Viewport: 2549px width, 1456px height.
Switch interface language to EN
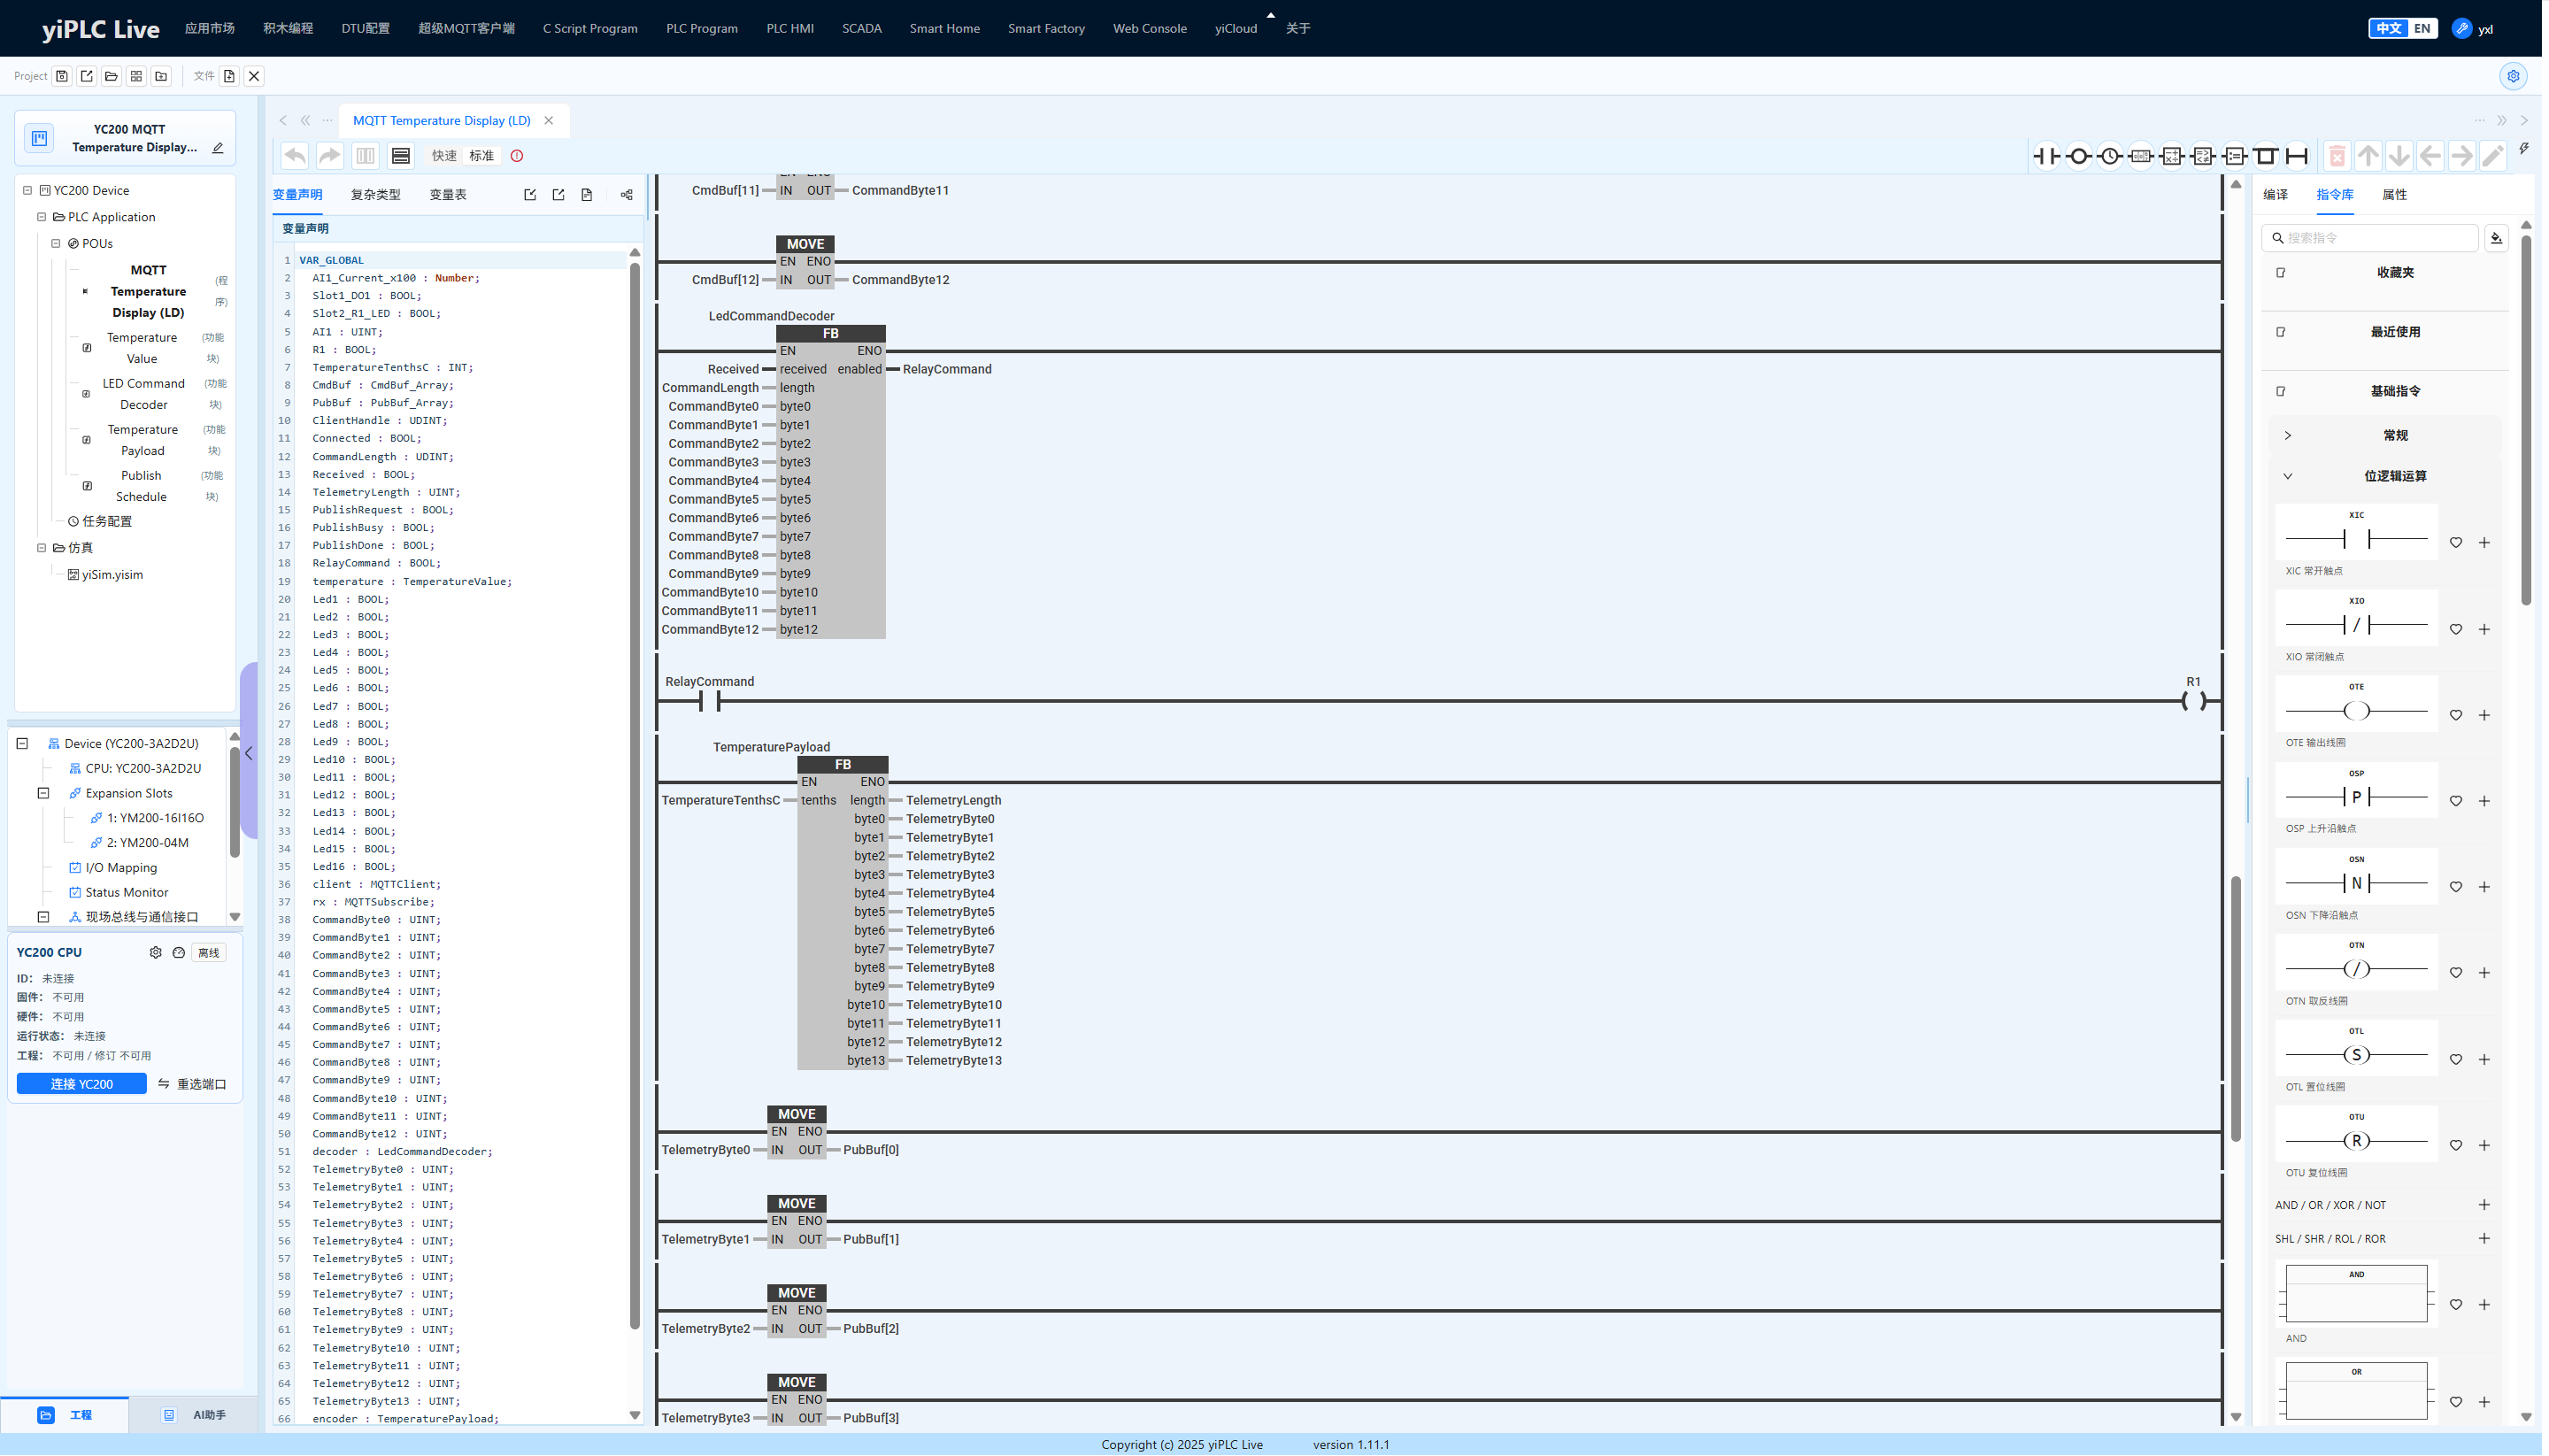(2421, 28)
